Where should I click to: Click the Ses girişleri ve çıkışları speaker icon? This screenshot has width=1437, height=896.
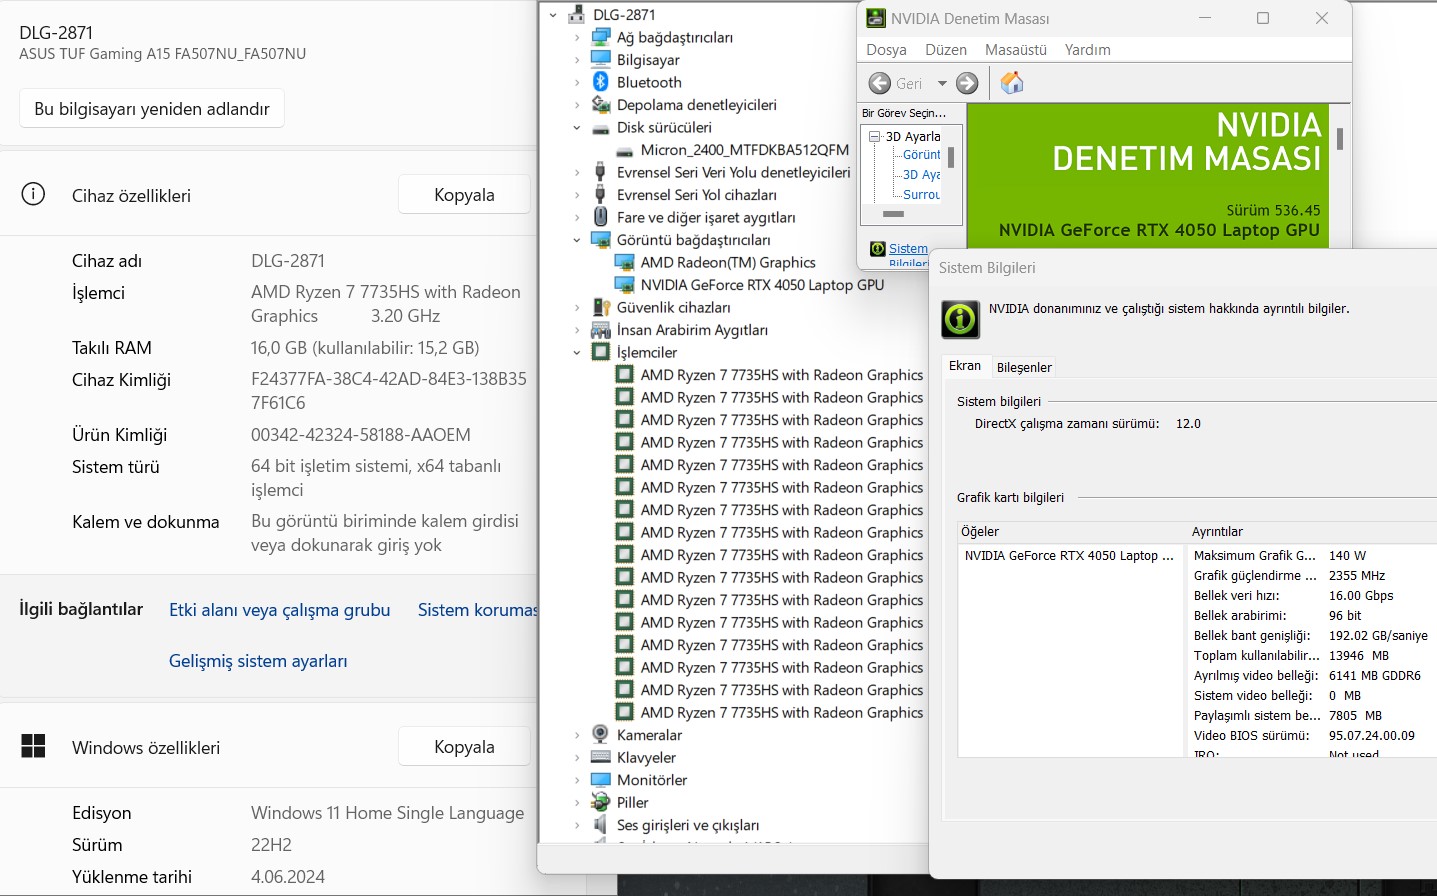click(x=601, y=825)
